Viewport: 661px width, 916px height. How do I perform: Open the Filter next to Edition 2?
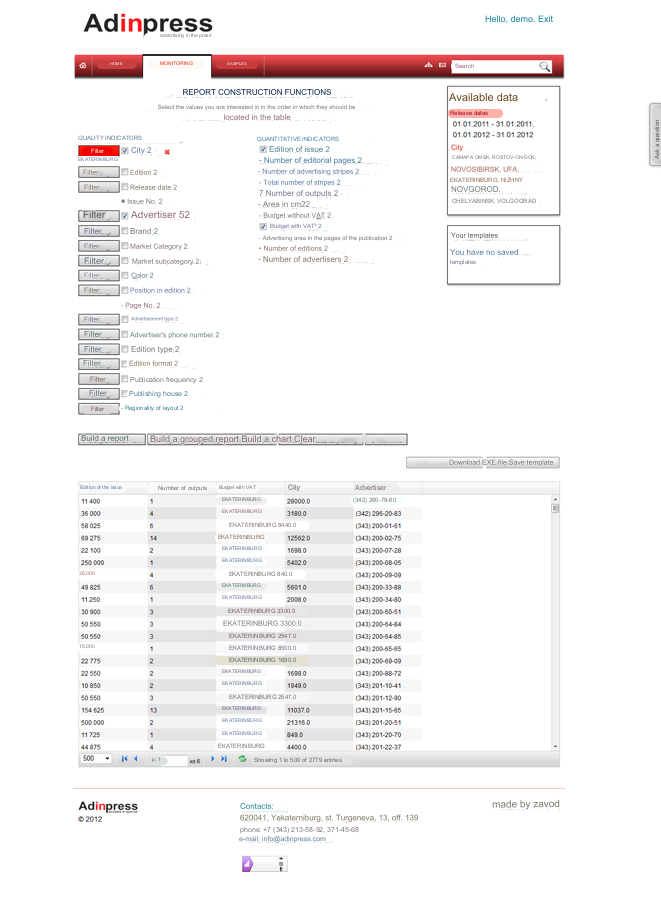[x=99, y=172]
